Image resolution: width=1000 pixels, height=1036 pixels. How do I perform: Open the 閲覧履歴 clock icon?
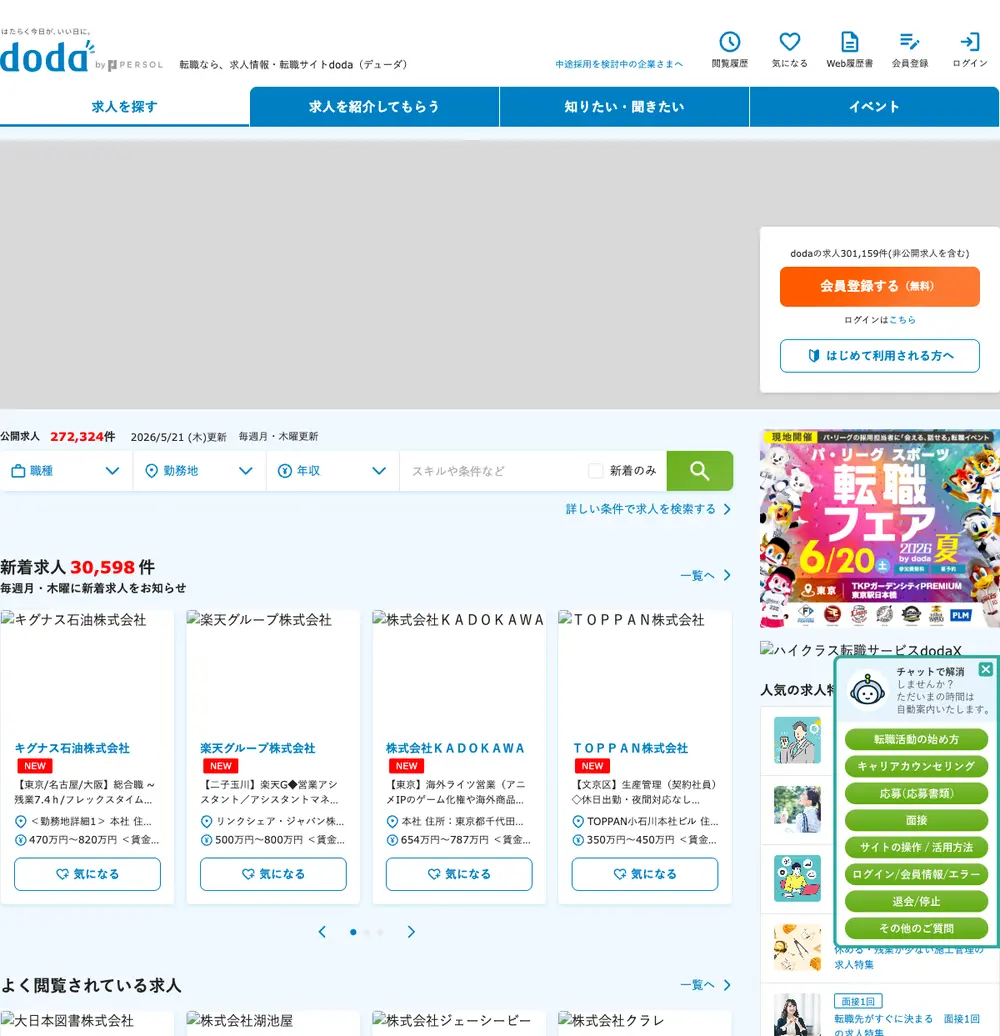tap(729, 42)
